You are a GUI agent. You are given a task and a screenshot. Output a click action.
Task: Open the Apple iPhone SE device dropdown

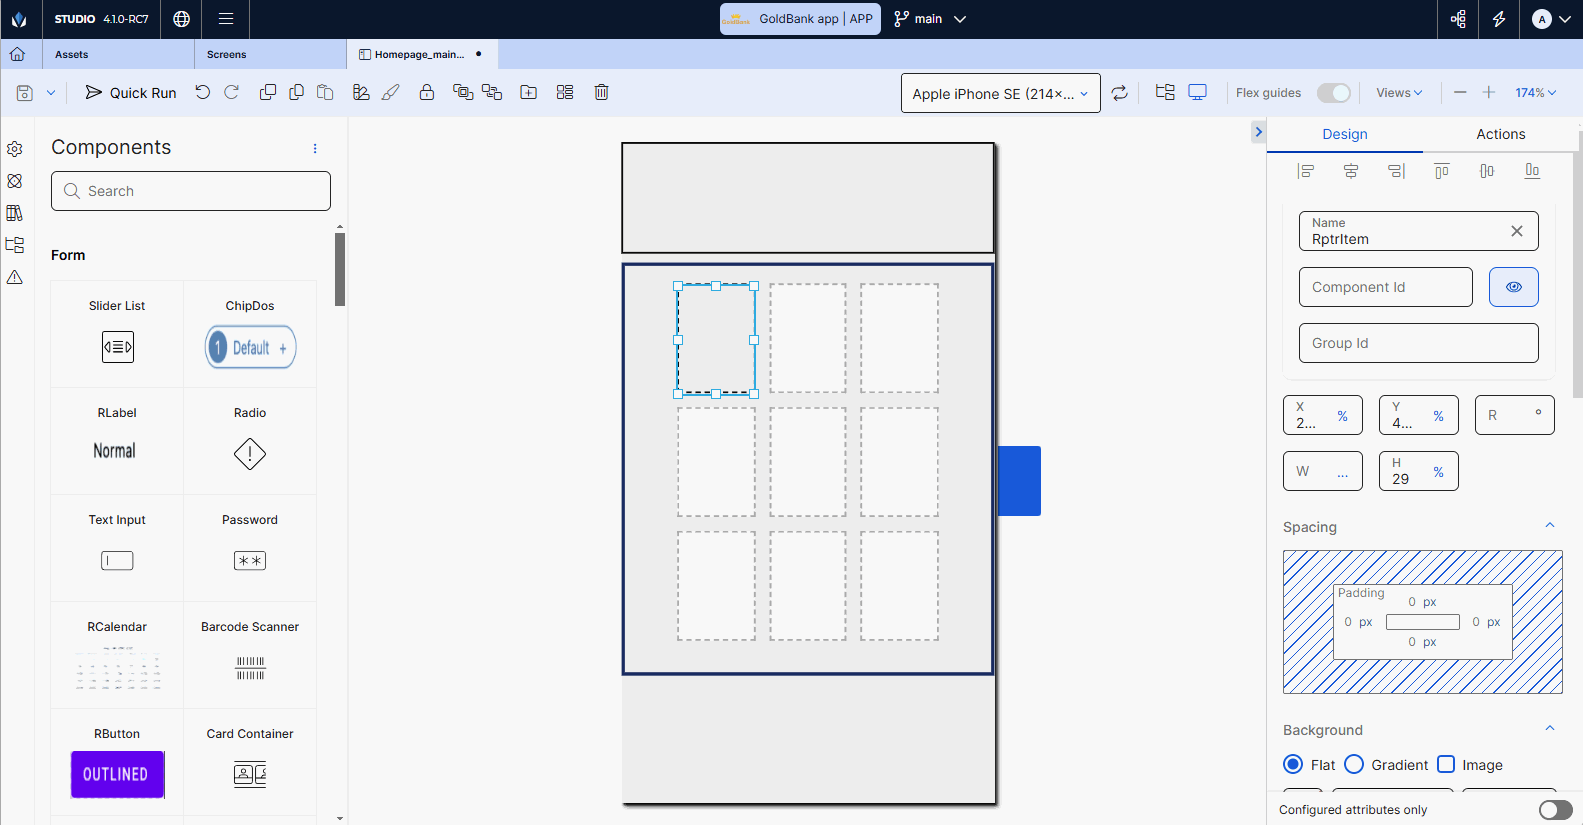(1000, 93)
